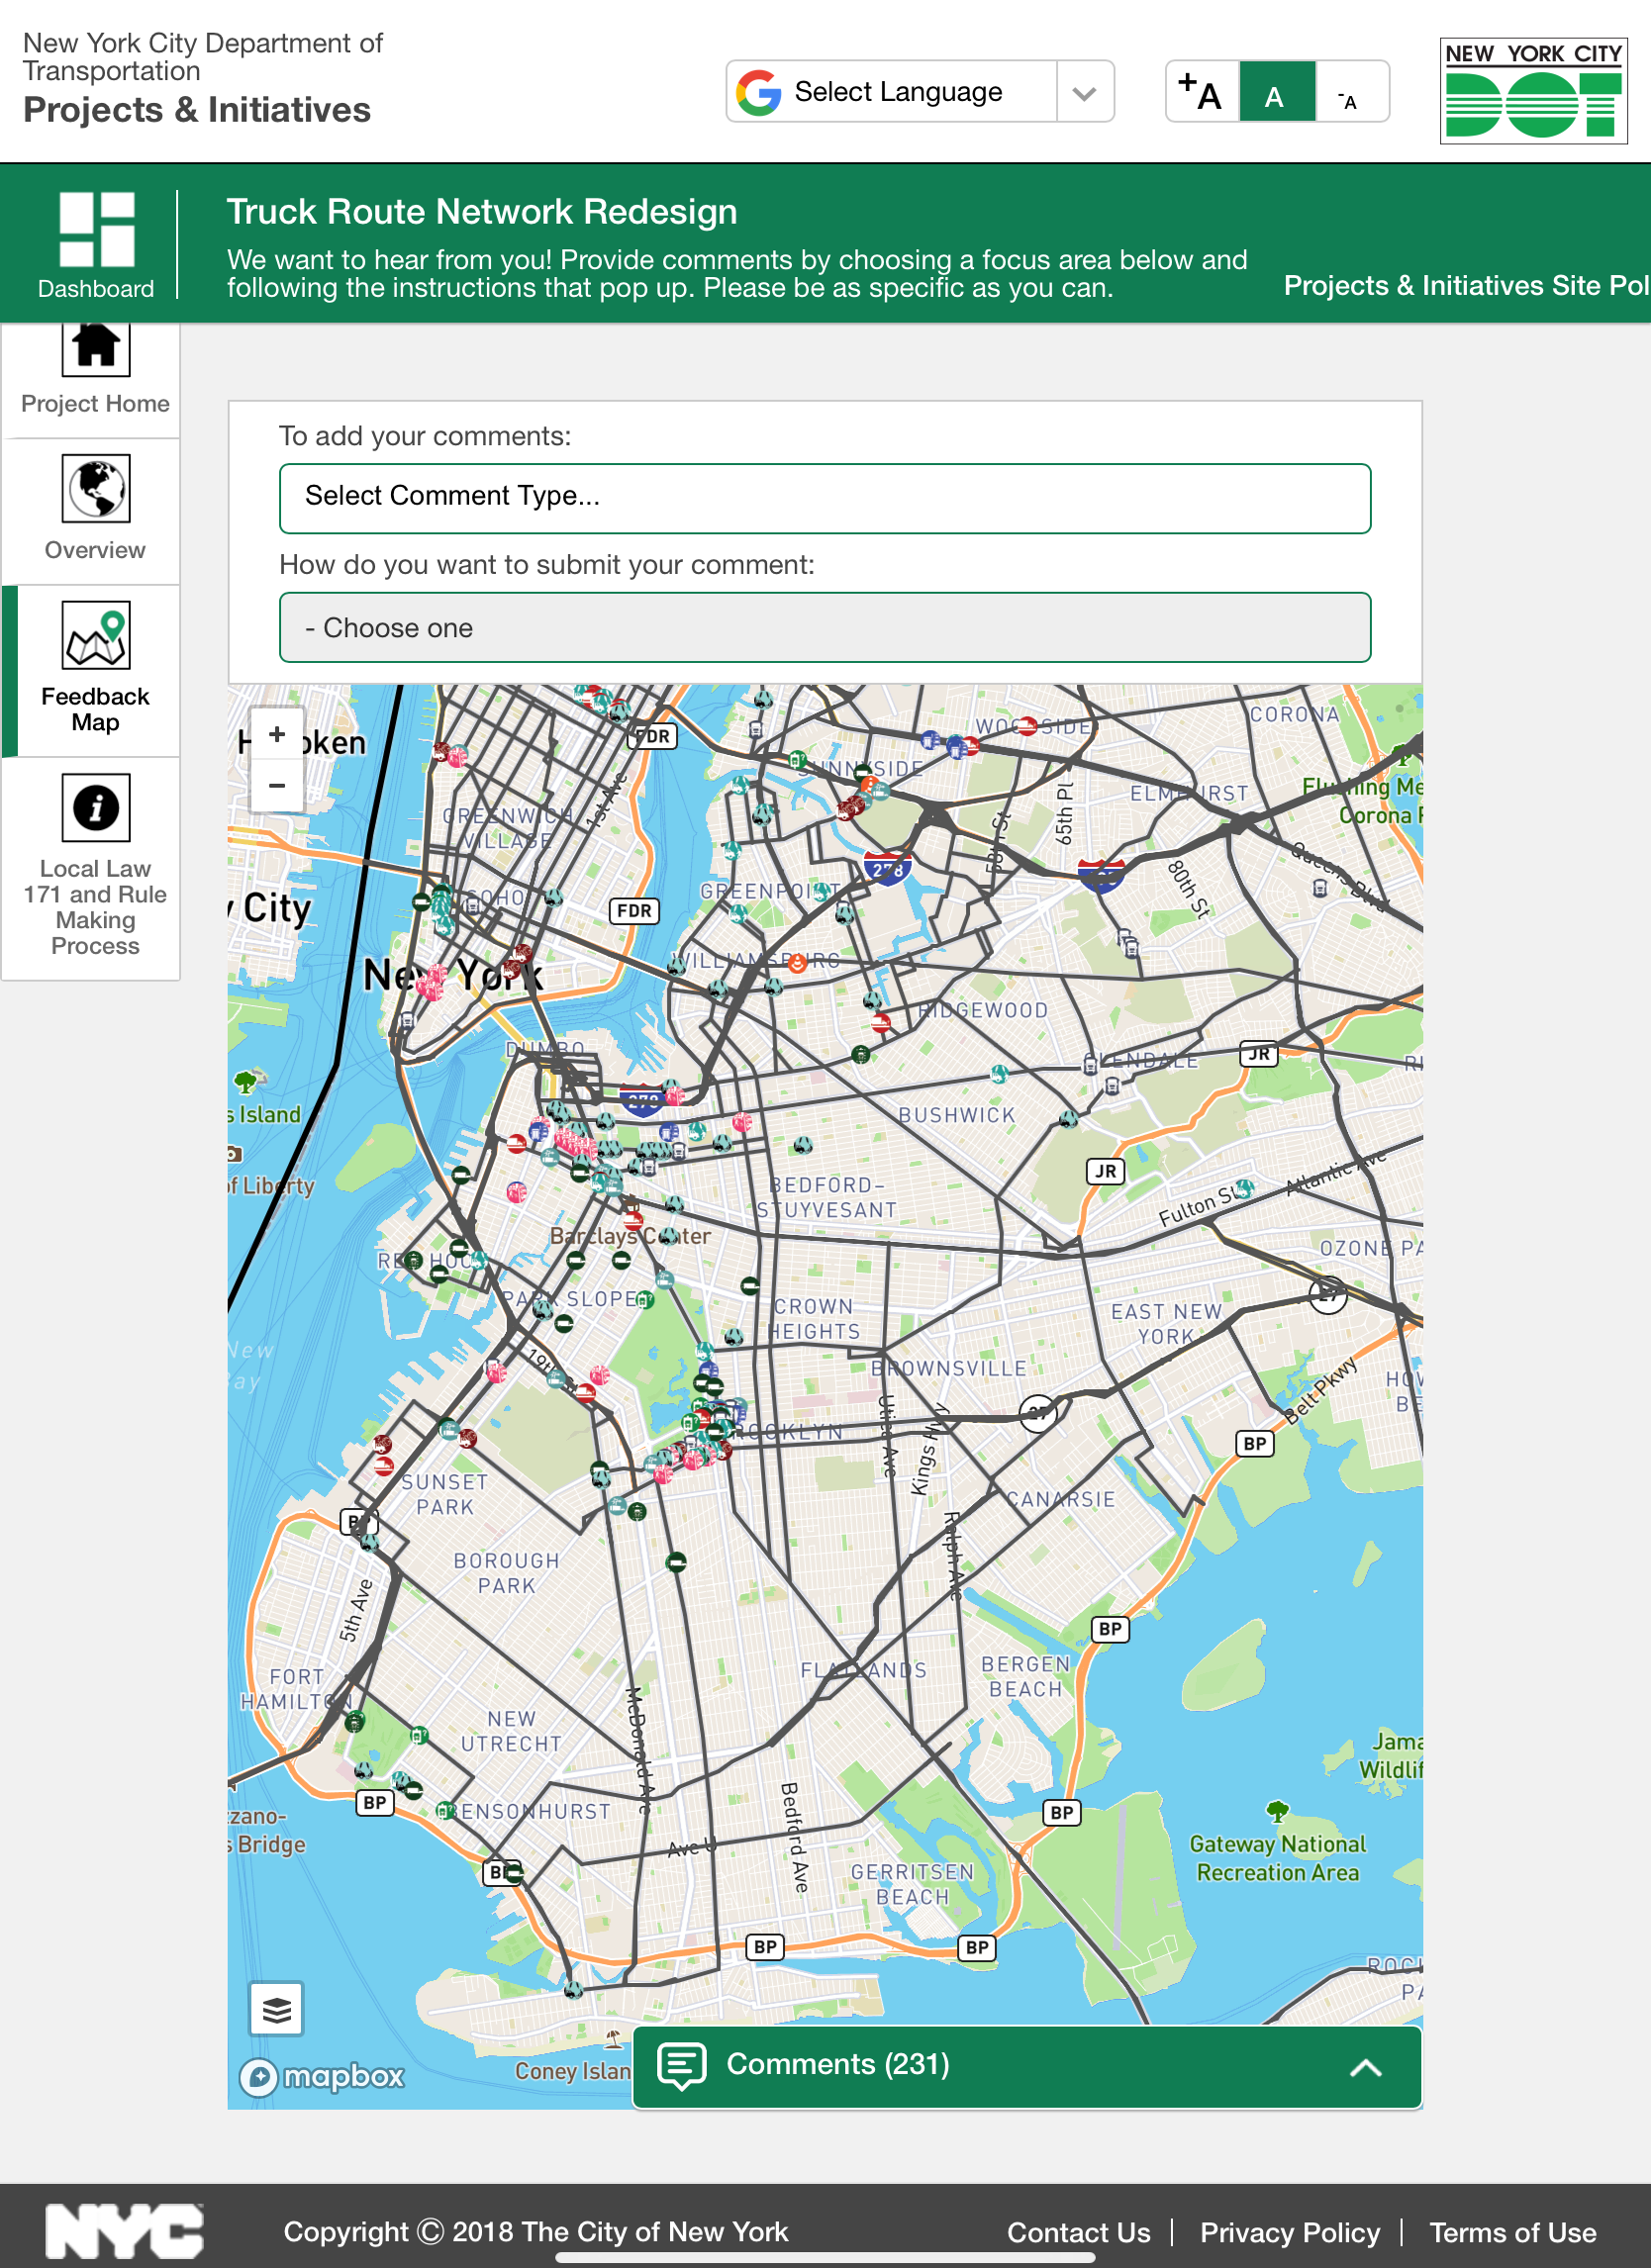
Task: Open Local Law 171 info icon
Action: 96,808
